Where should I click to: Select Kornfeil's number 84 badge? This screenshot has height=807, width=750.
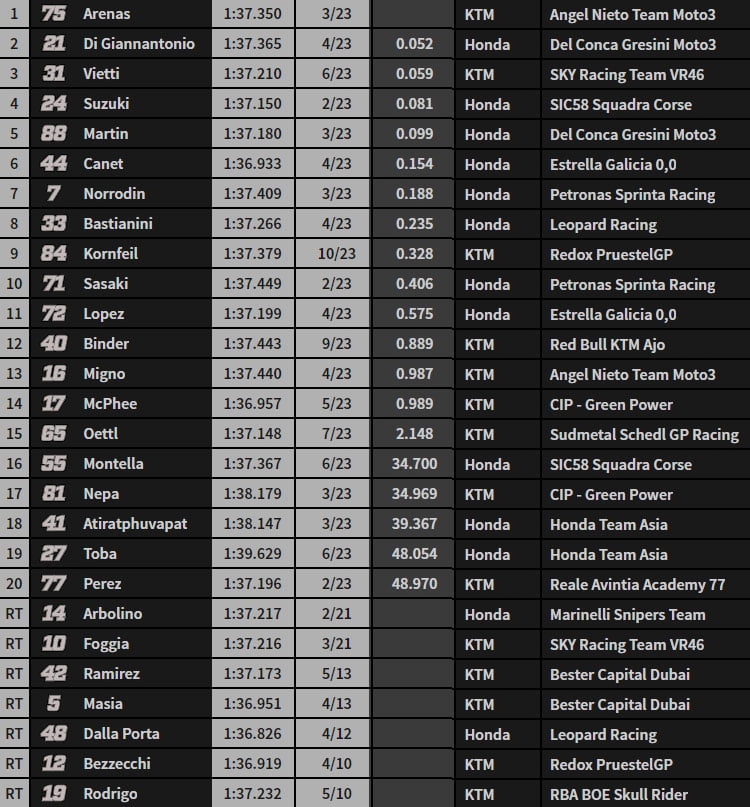click(54, 254)
